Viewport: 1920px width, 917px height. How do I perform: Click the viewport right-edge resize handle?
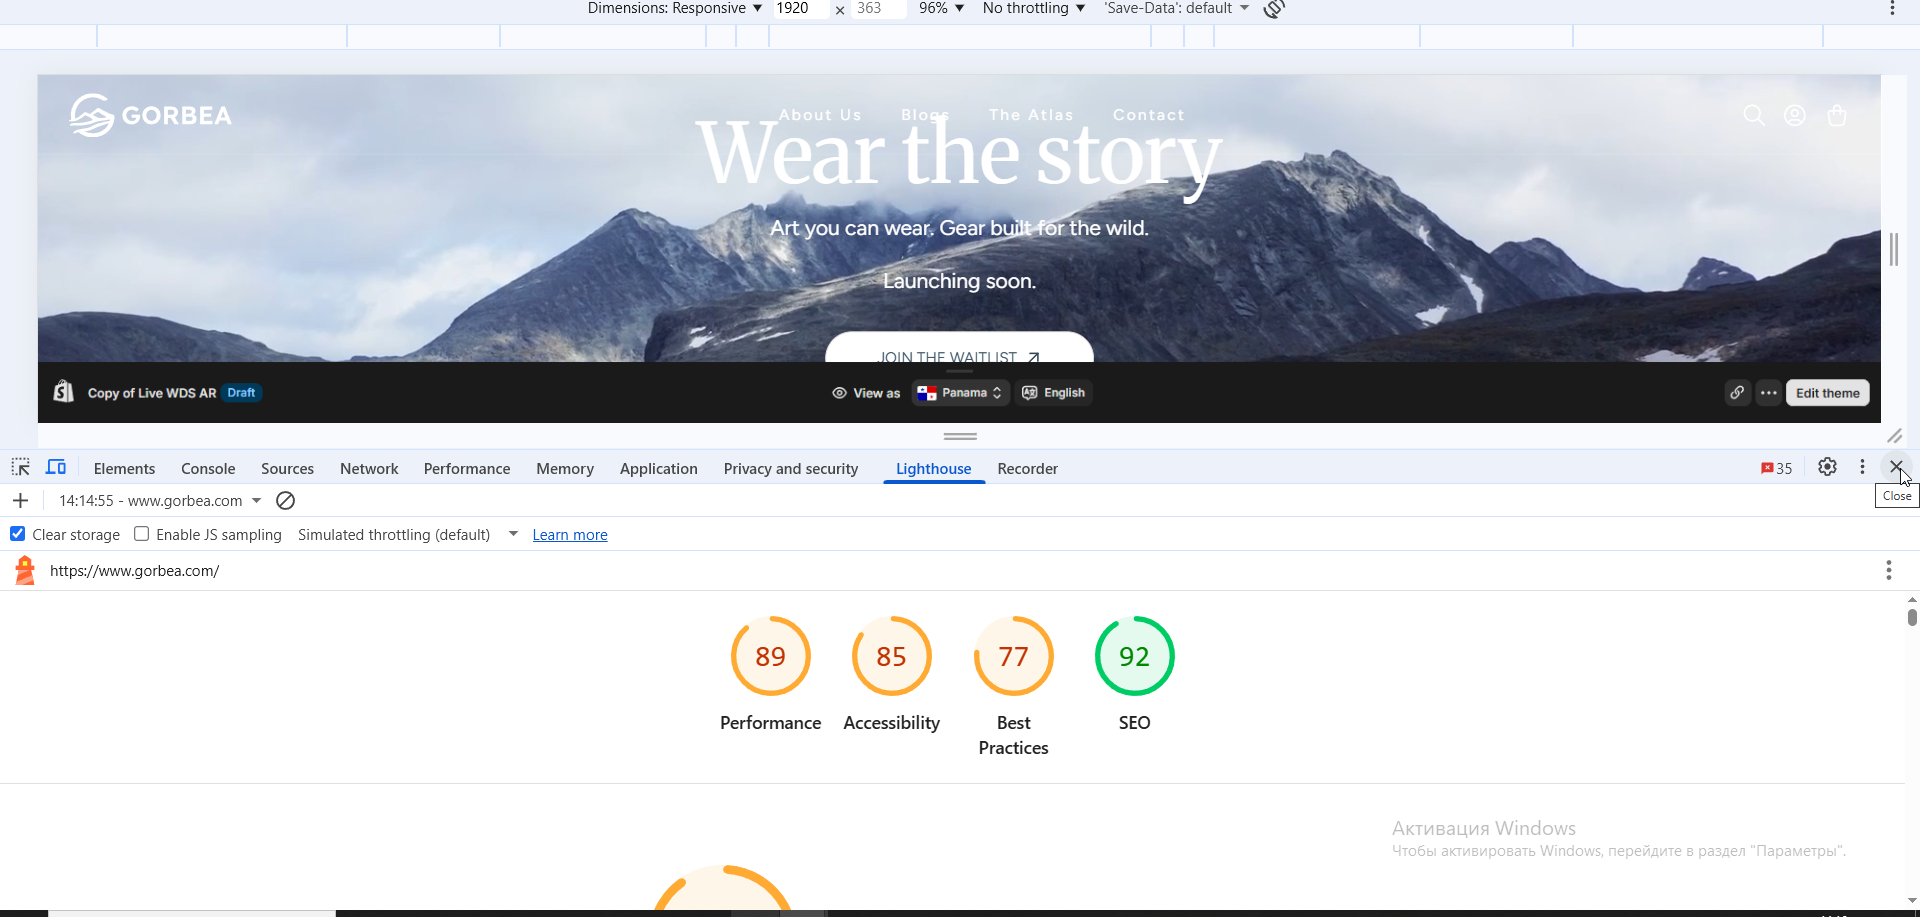click(1893, 249)
